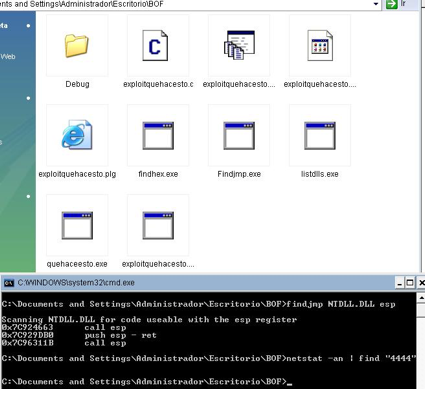Viewport: 425px width, 401px height.
Task: Click the cmd window scrollbar up arrow
Action: (421, 298)
